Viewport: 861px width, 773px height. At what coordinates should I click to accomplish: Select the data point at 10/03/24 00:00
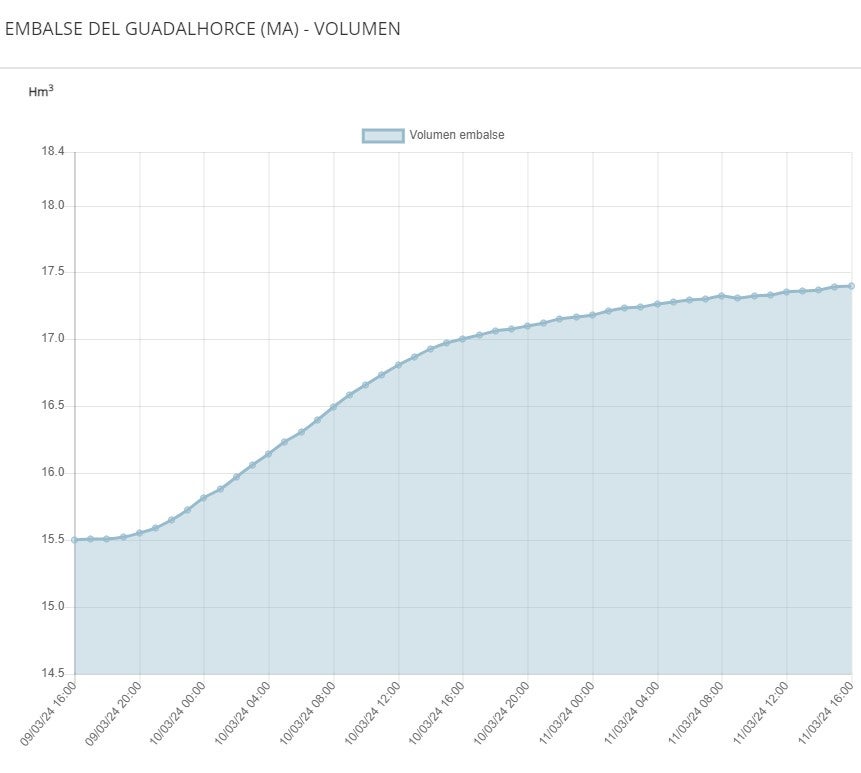(204, 498)
